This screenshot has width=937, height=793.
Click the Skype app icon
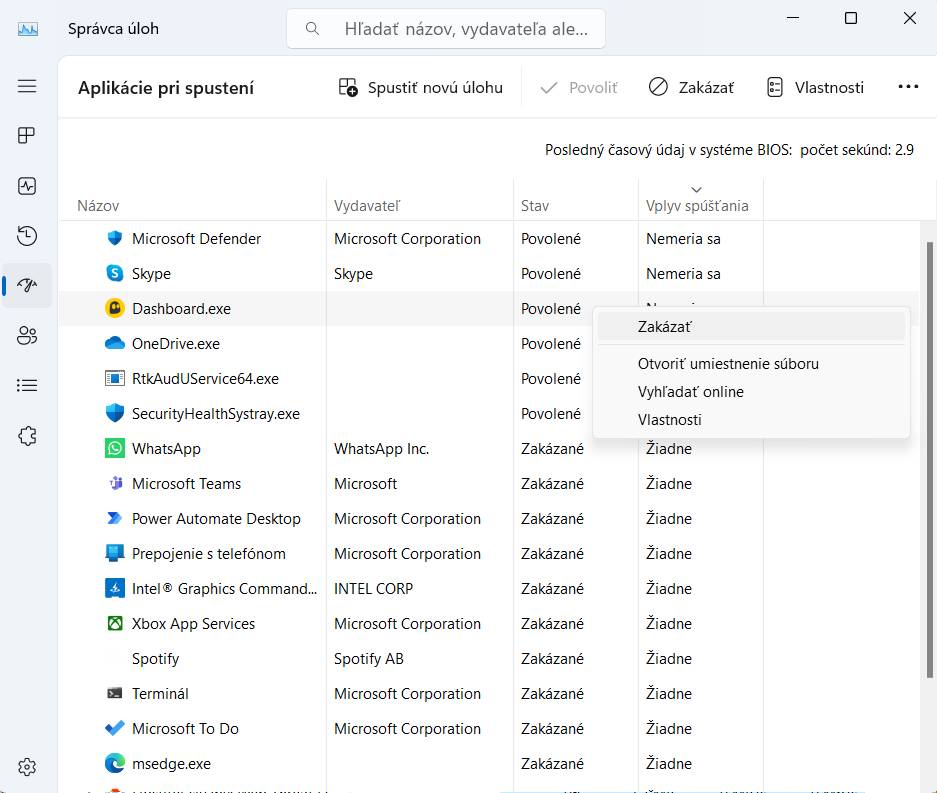115,273
